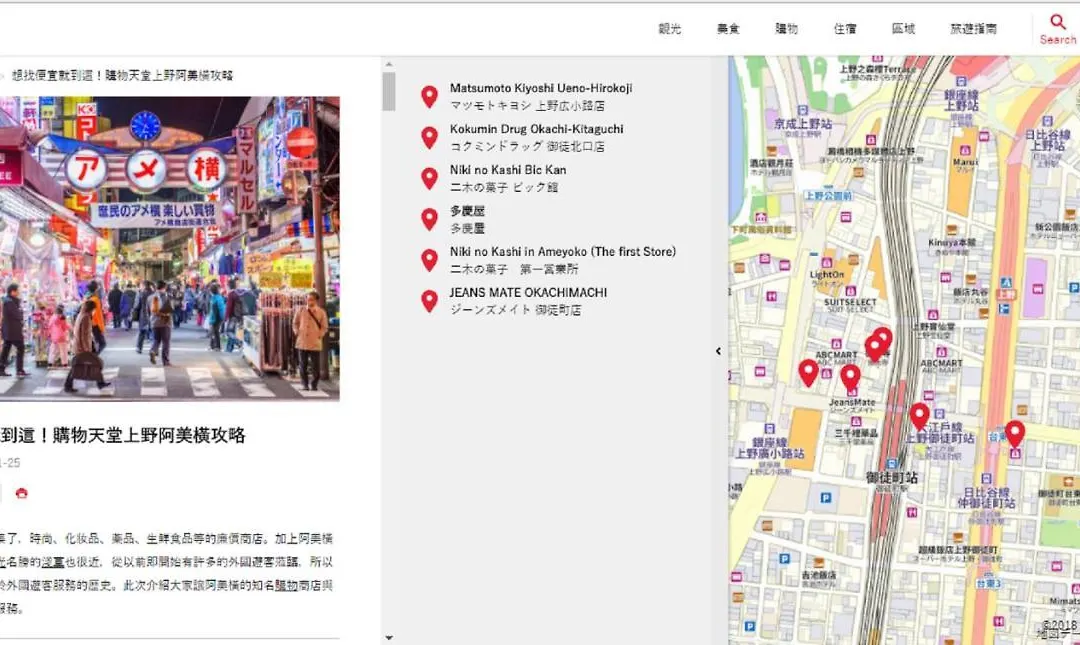The width and height of the screenshot is (1080, 645).
Task: Follow the underlined 淺草 link in the article
Action: [x=53, y=562]
